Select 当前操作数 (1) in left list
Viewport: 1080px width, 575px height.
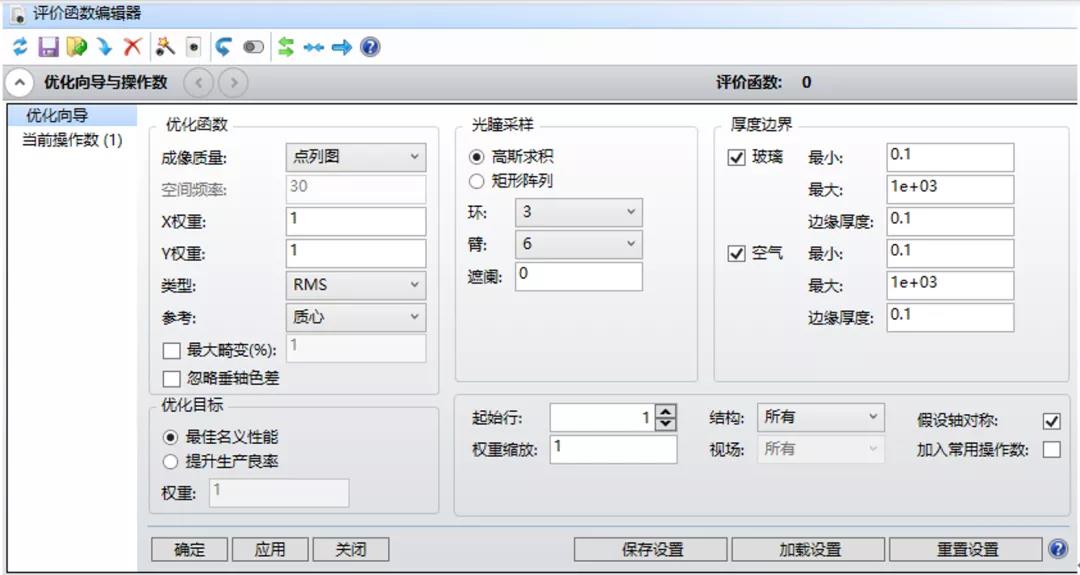pyautogui.click(x=72, y=140)
